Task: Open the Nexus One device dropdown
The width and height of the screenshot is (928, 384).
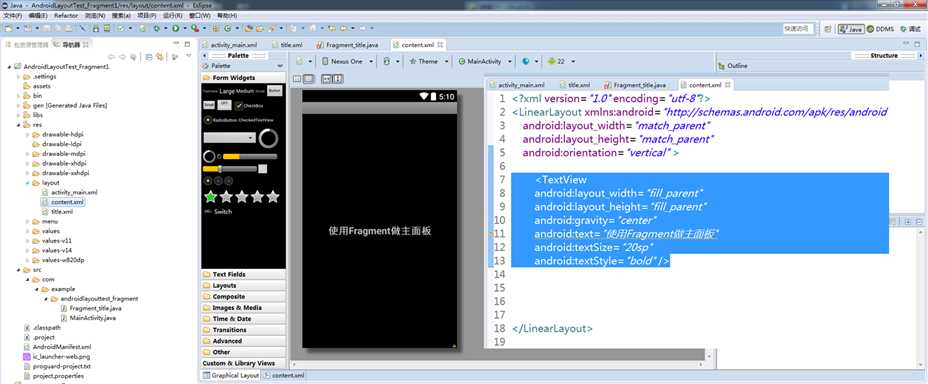Action: pyautogui.click(x=347, y=61)
